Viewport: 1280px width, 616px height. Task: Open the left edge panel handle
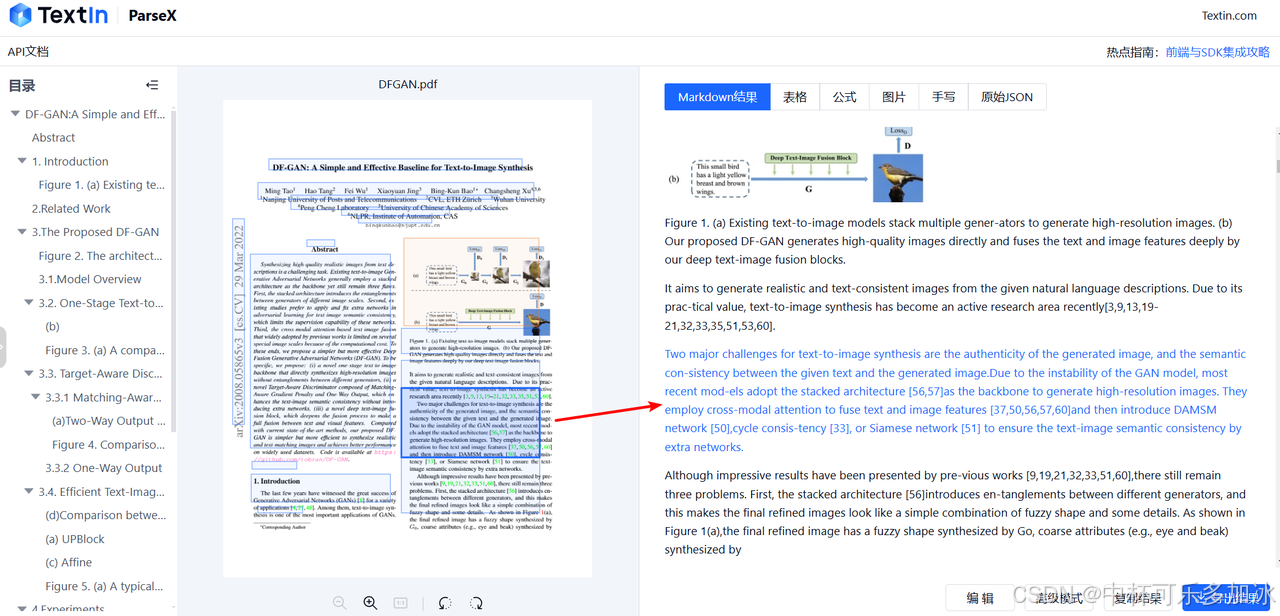point(3,347)
